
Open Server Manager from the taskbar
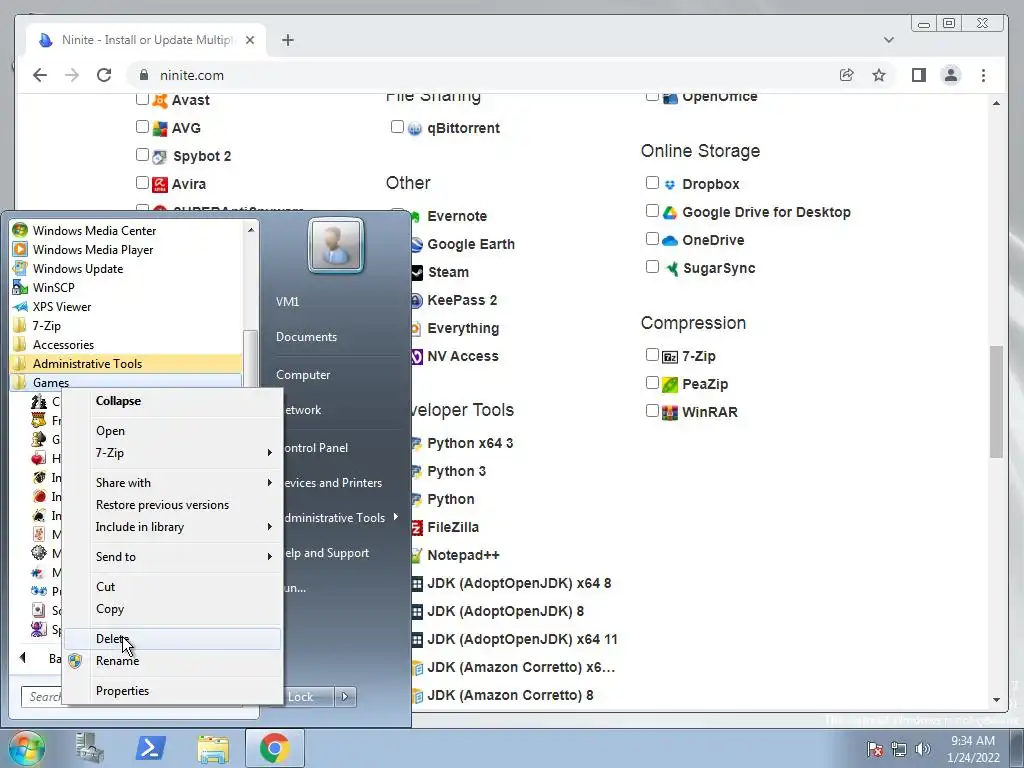[89, 748]
